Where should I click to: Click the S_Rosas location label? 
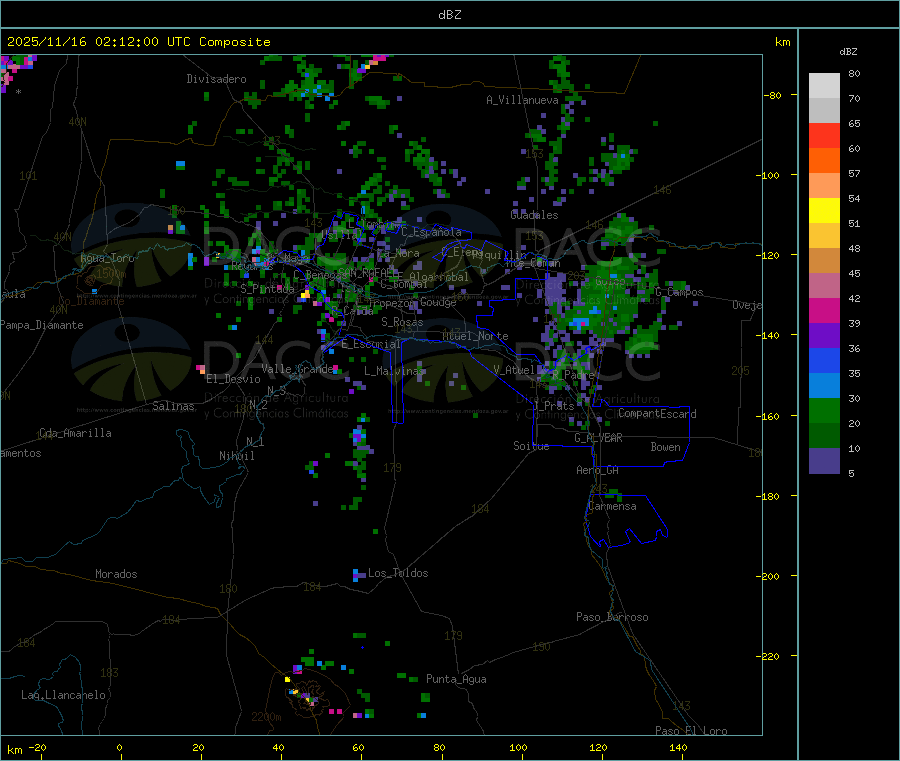(402, 323)
